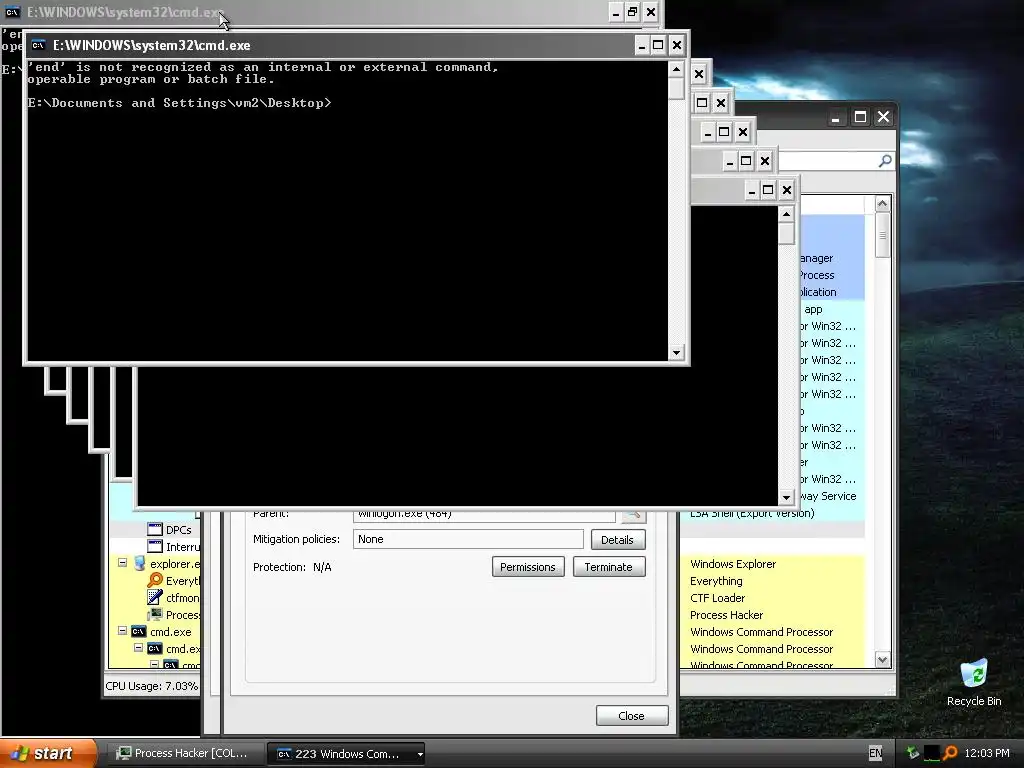The image size is (1024, 768).
Task: Click the EN language bar indicator
Action: (x=875, y=753)
